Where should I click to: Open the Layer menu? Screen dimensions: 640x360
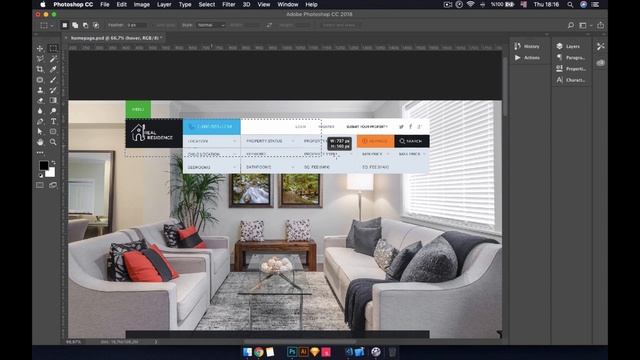164,4
